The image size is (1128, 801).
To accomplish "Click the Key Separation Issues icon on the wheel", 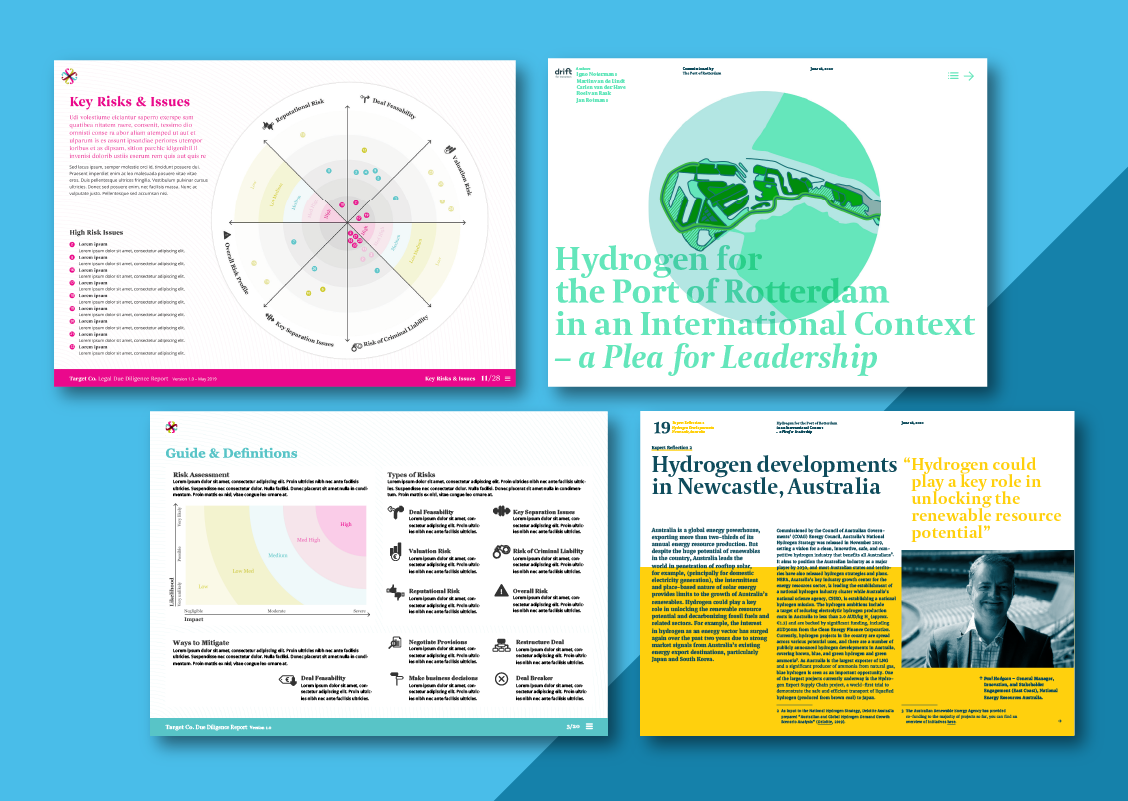I will pos(270,317).
